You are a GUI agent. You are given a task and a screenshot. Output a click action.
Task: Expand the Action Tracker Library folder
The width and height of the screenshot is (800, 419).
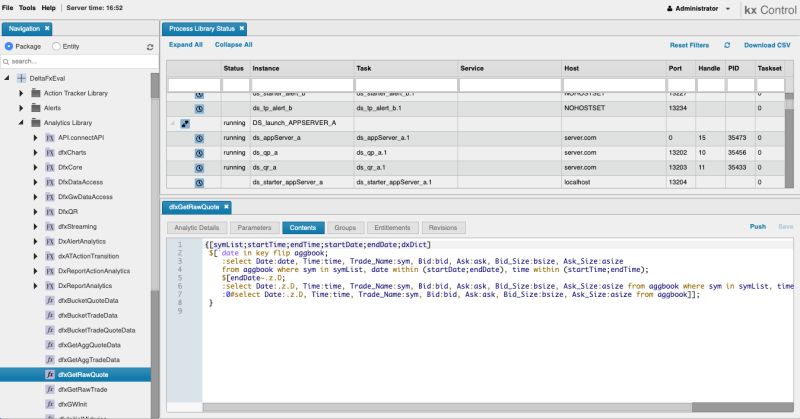click(x=21, y=93)
